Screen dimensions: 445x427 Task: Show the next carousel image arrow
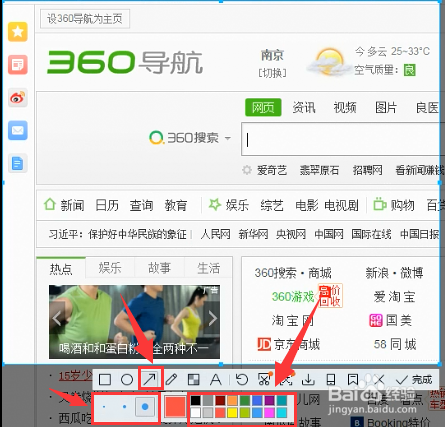212,319
